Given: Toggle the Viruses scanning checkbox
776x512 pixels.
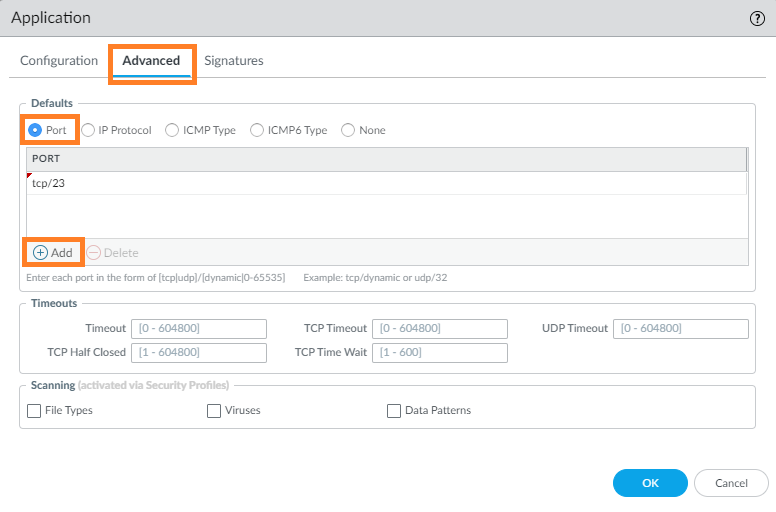Looking at the screenshot, I should point(214,410).
